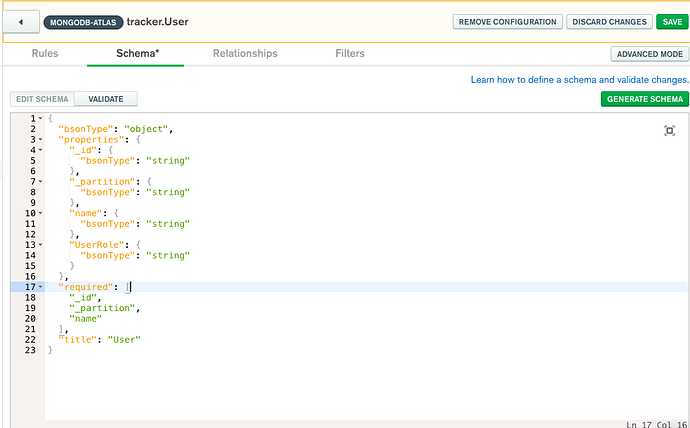Click the fullscreen editor icon
The width and height of the screenshot is (690, 428).
[x=669, y=131]
